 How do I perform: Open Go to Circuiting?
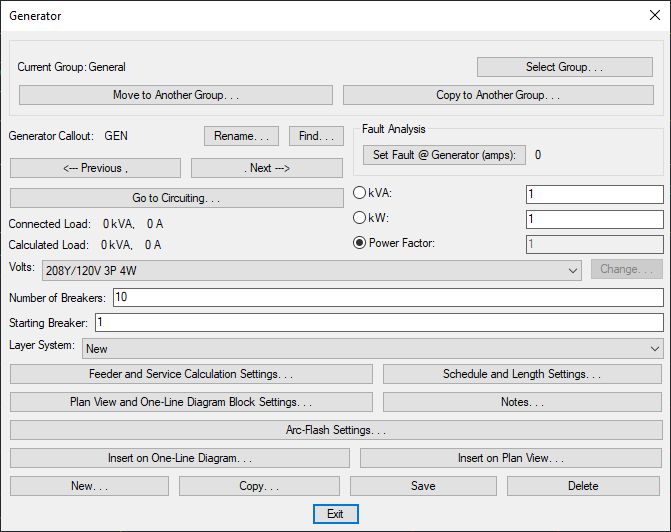(x=176, y=198)
